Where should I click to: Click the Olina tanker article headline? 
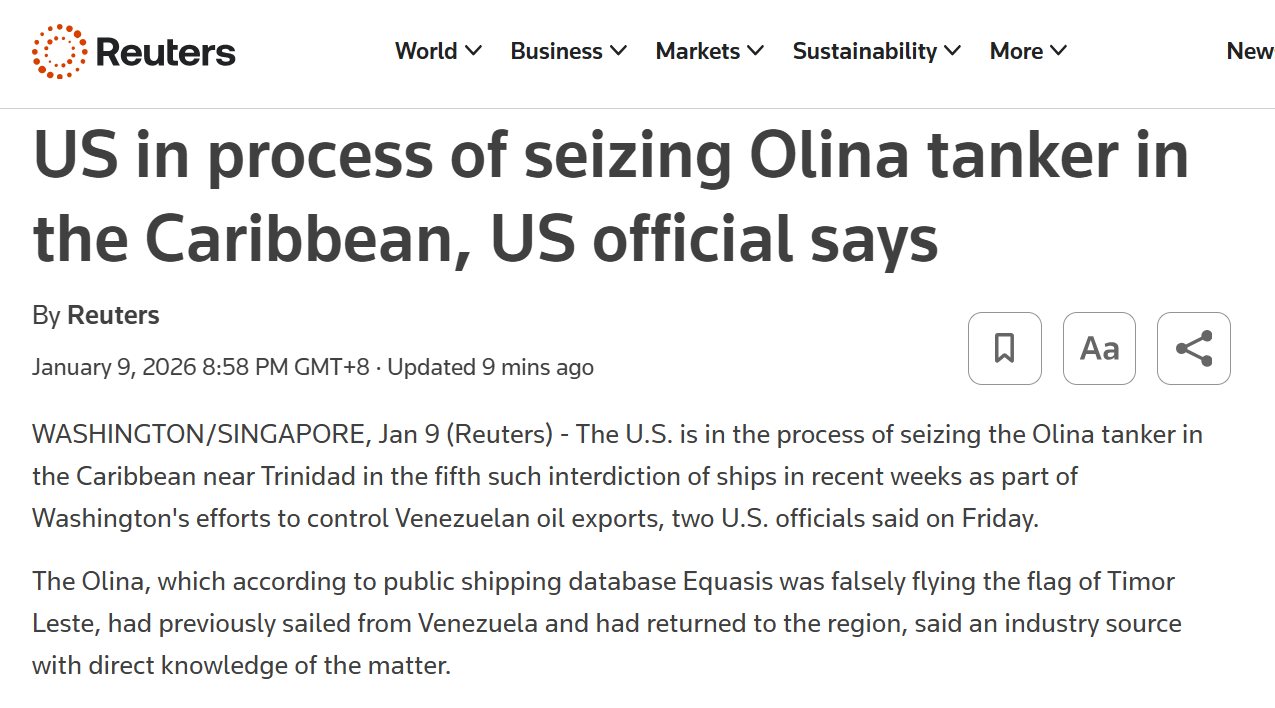(610, 197)
